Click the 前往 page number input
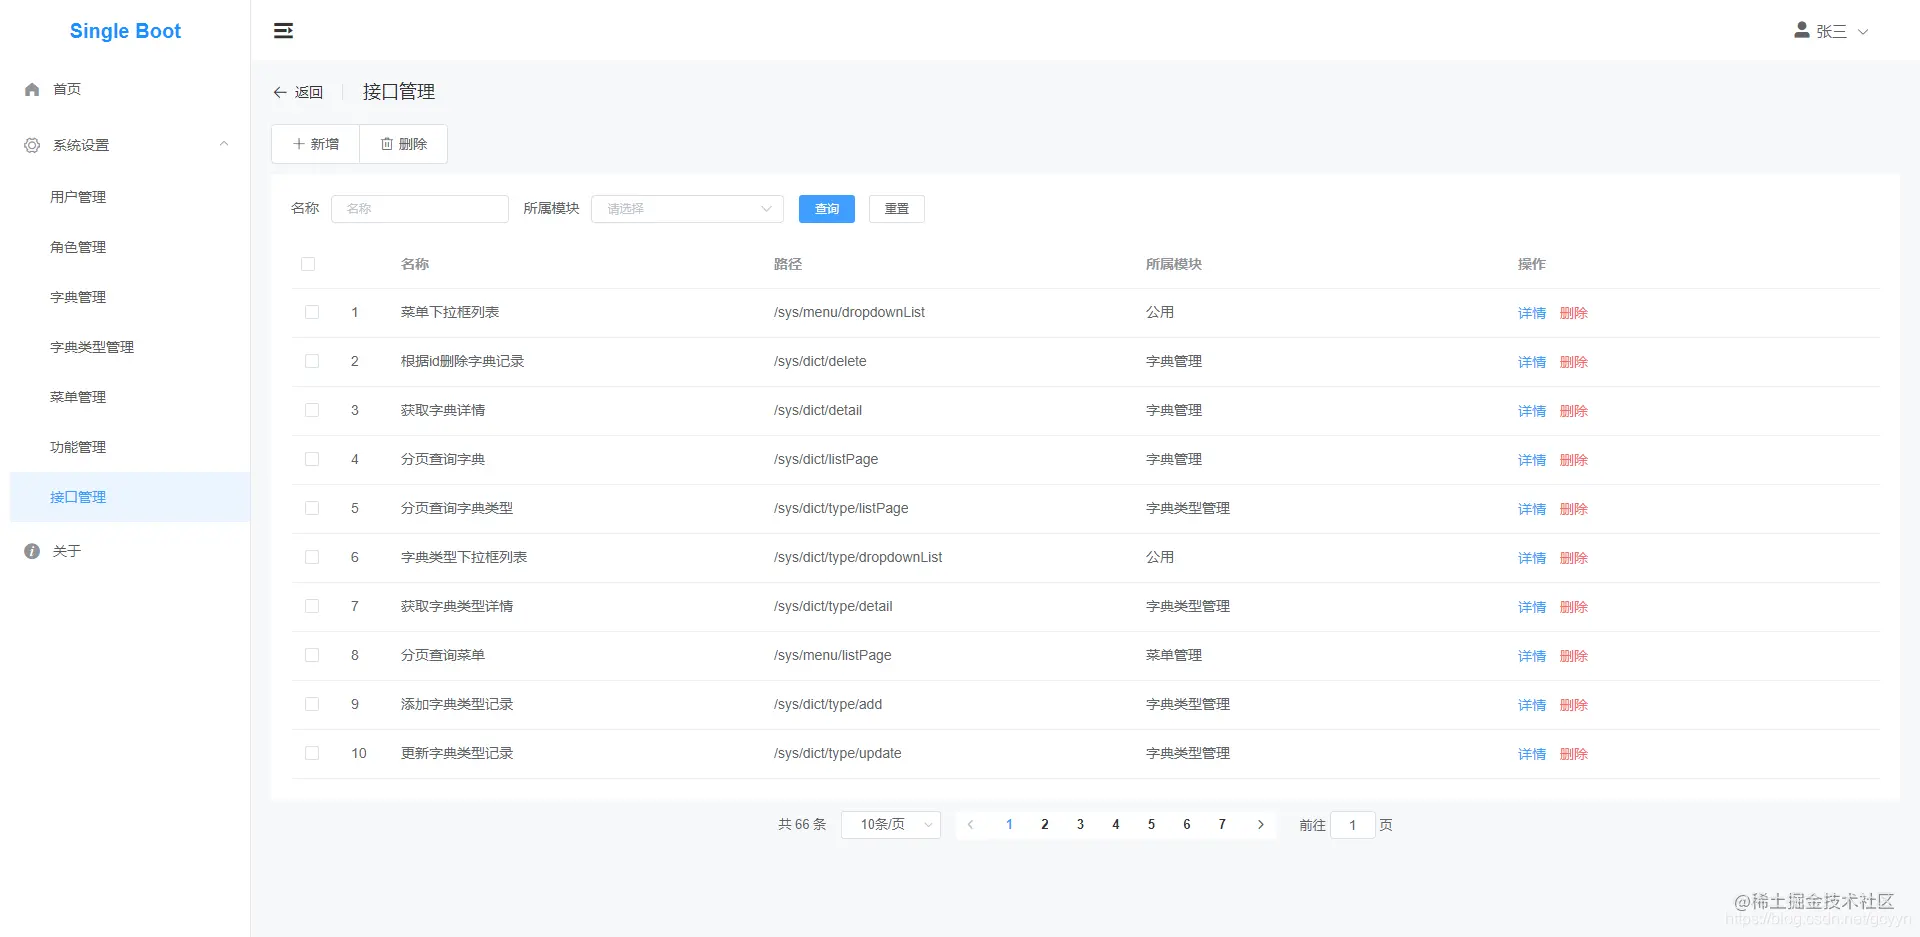Image resolution: width=1920 pixels, height=937 pixels. (x=1352, y=825)
